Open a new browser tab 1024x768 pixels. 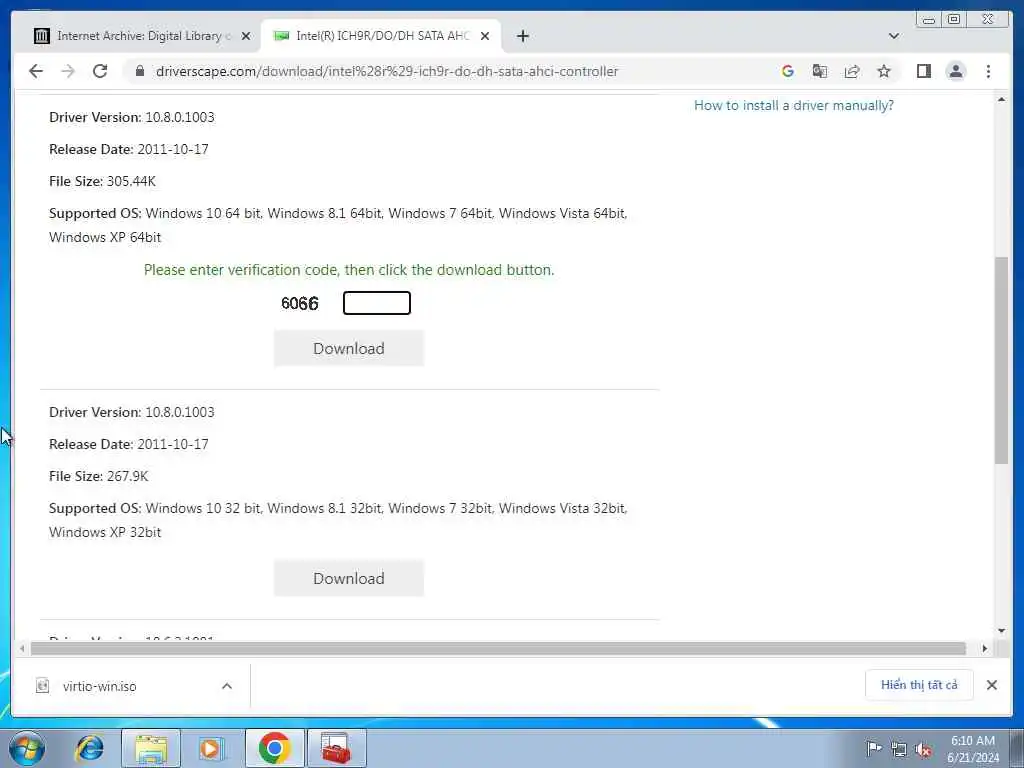(x=522, y=36)
